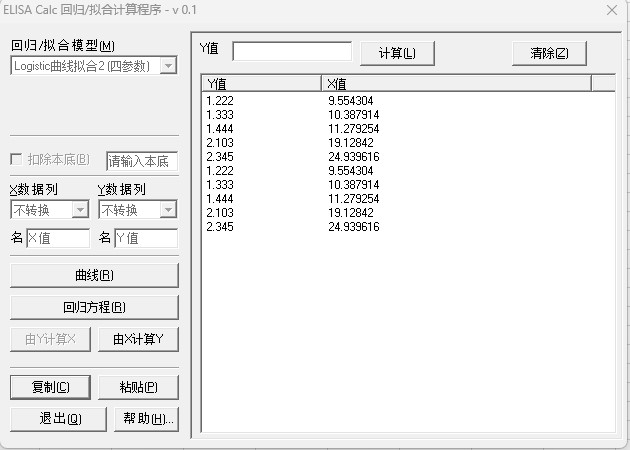Screen dimensions: 630x450
Task: Select the 由Y计算X mode button
Action: point(50,339)
